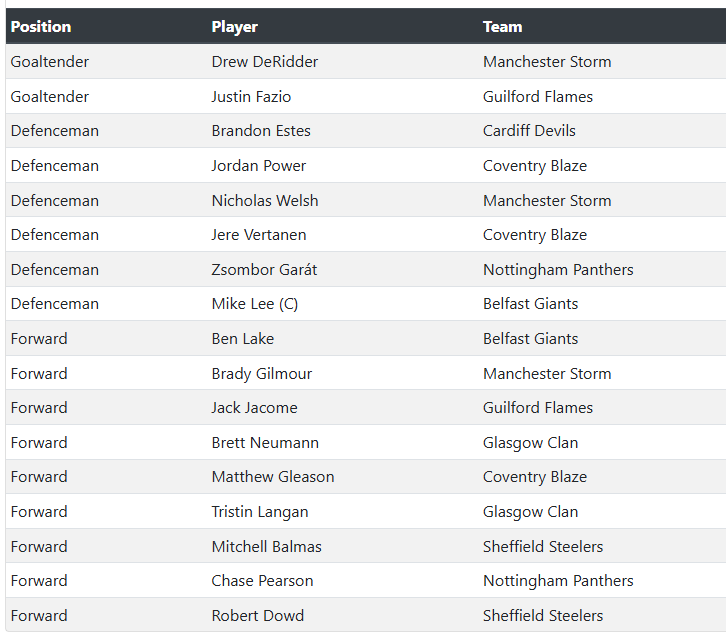726x638 pixels.
Task: Click Mike Lee (C) in the table
Action: tap(255, 304)
